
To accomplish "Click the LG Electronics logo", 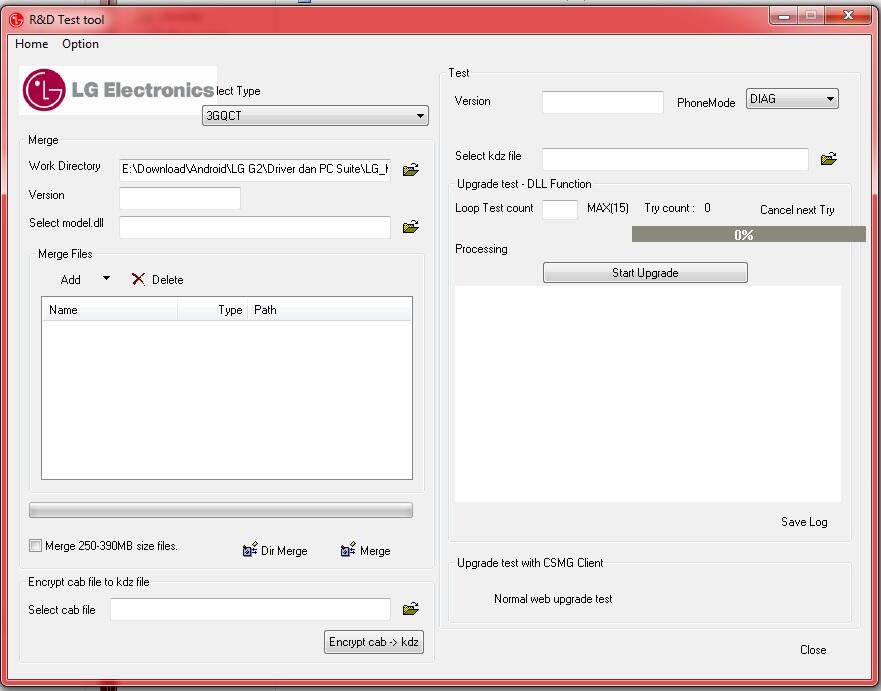I will [x=118, y=90].
